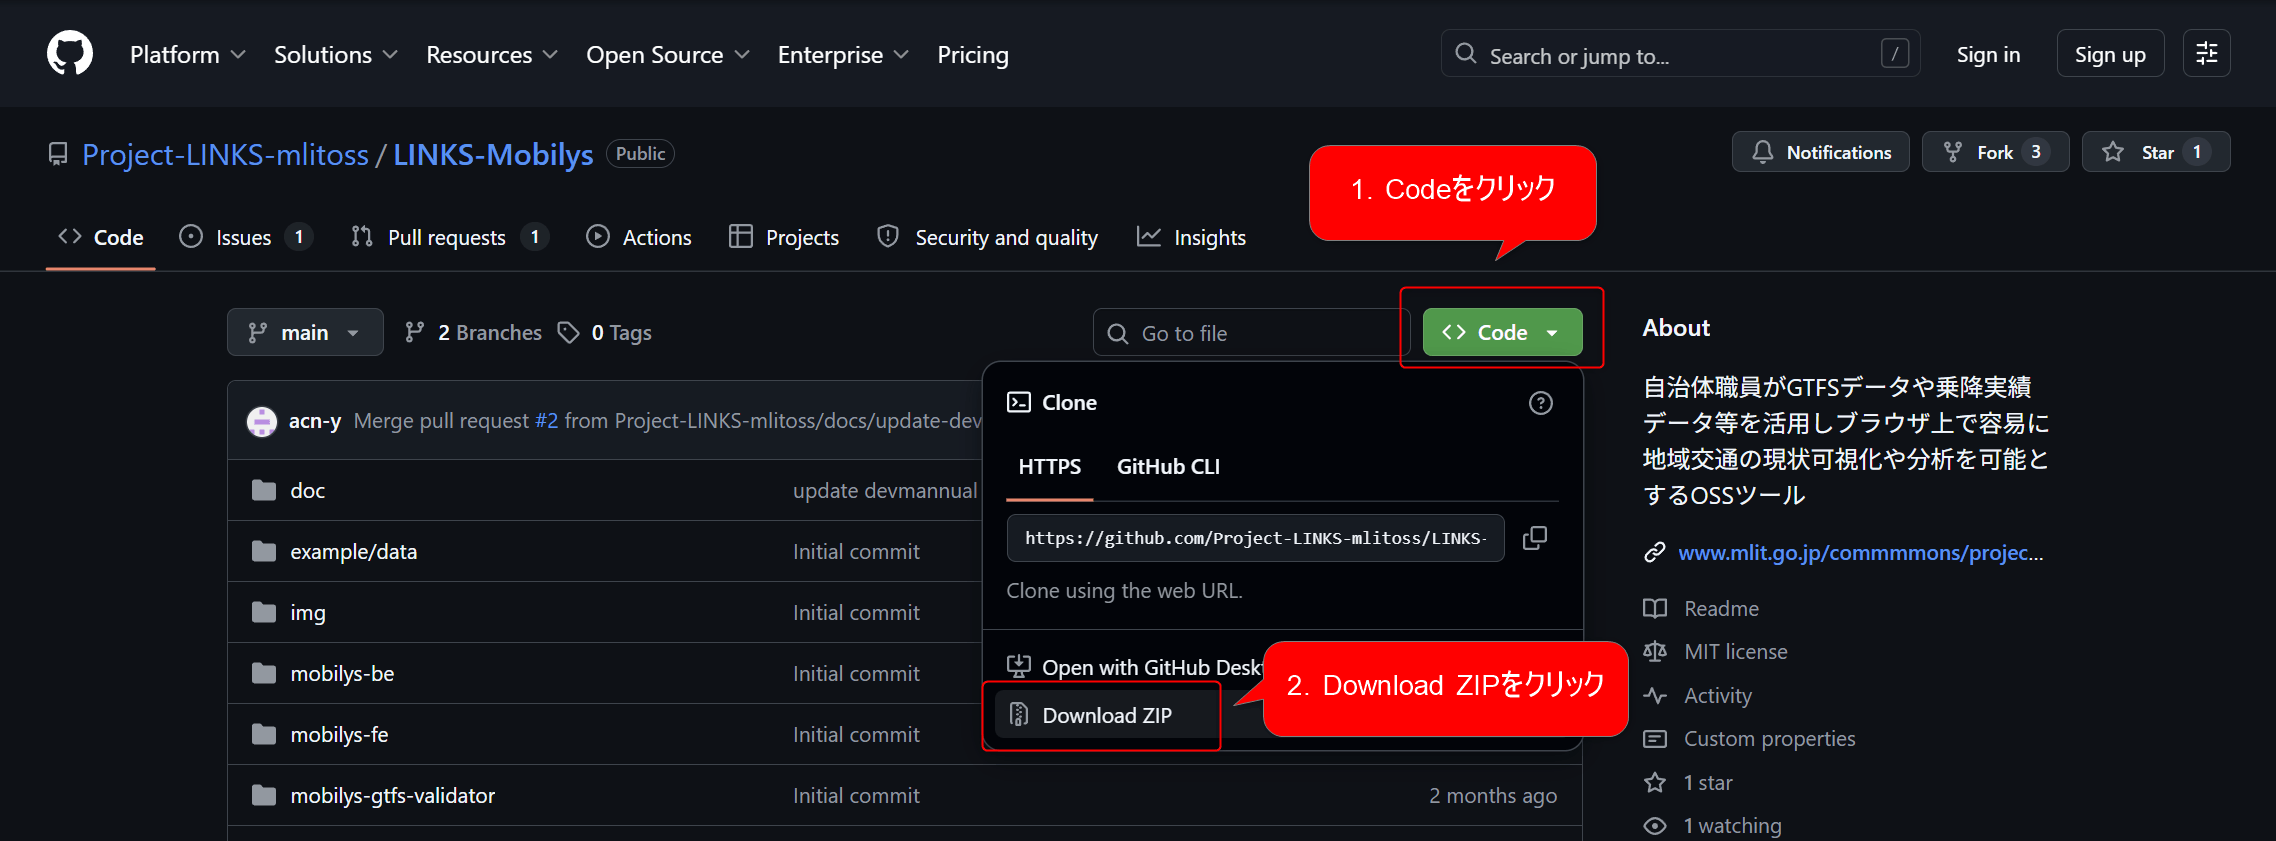Open the Activity link

pos(1718,695)
